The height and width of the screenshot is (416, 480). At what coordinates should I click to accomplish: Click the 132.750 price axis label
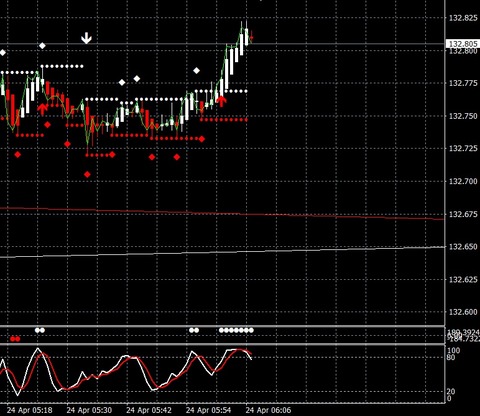pyautogui.click(x=463, y=116)
